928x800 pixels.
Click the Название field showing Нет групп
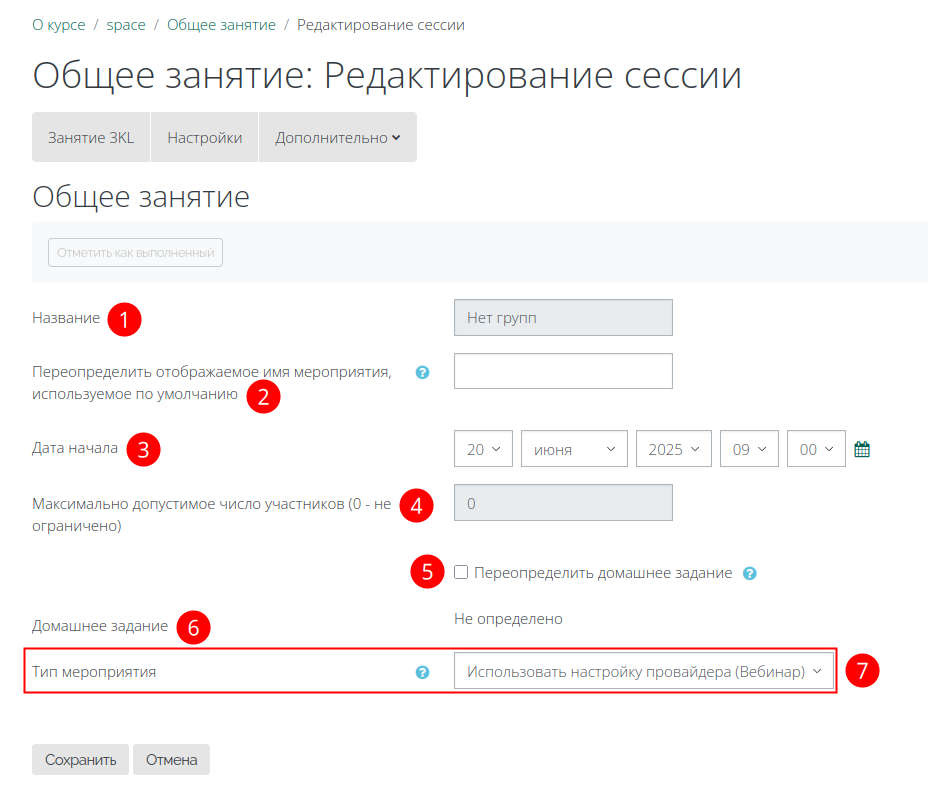563,318
